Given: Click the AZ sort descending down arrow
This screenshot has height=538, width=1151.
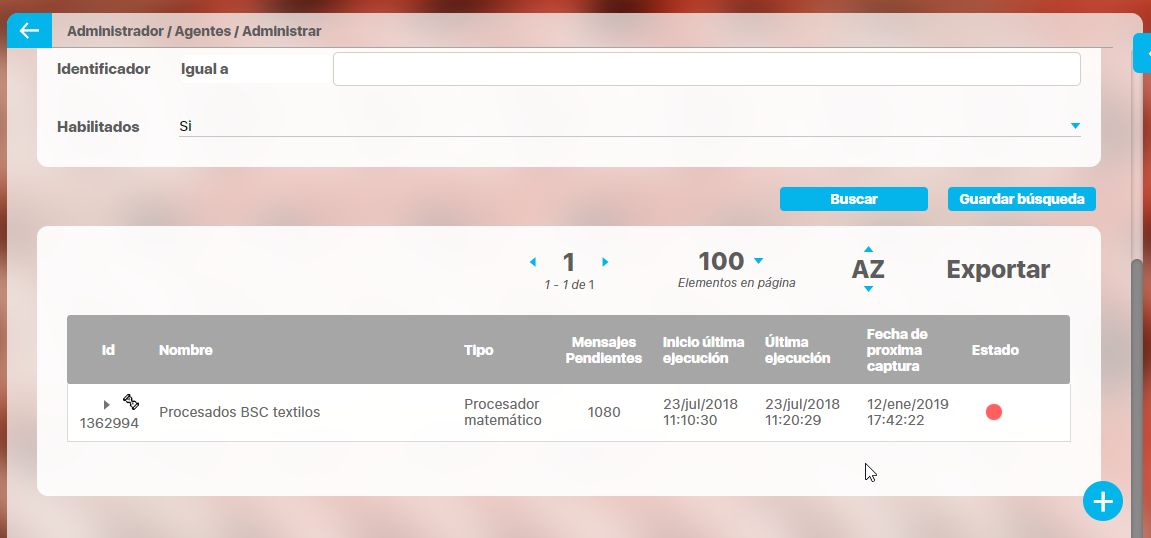Looking at the screenshot, I should point(868,289).
